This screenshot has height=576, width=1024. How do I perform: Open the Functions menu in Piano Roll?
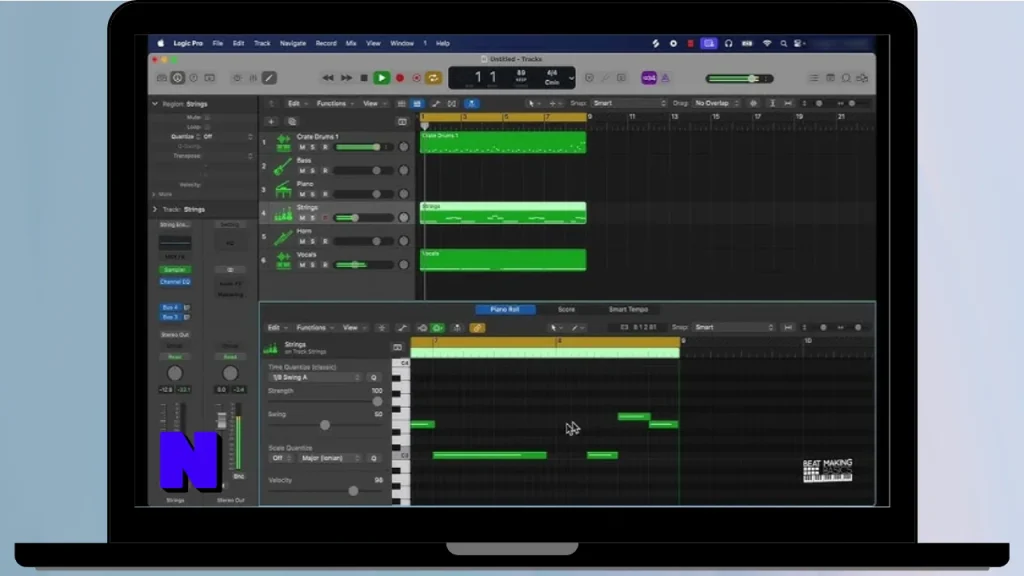click(315, 328)
